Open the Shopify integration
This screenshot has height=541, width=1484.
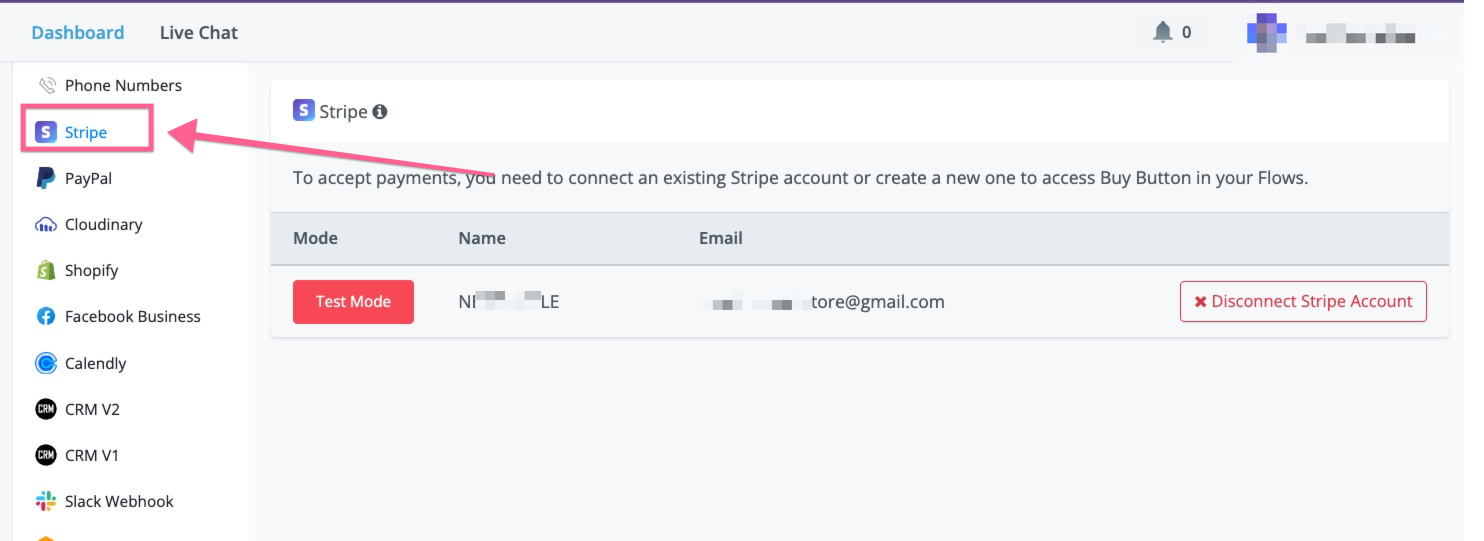pyautogui.click(x=92, y=270)
